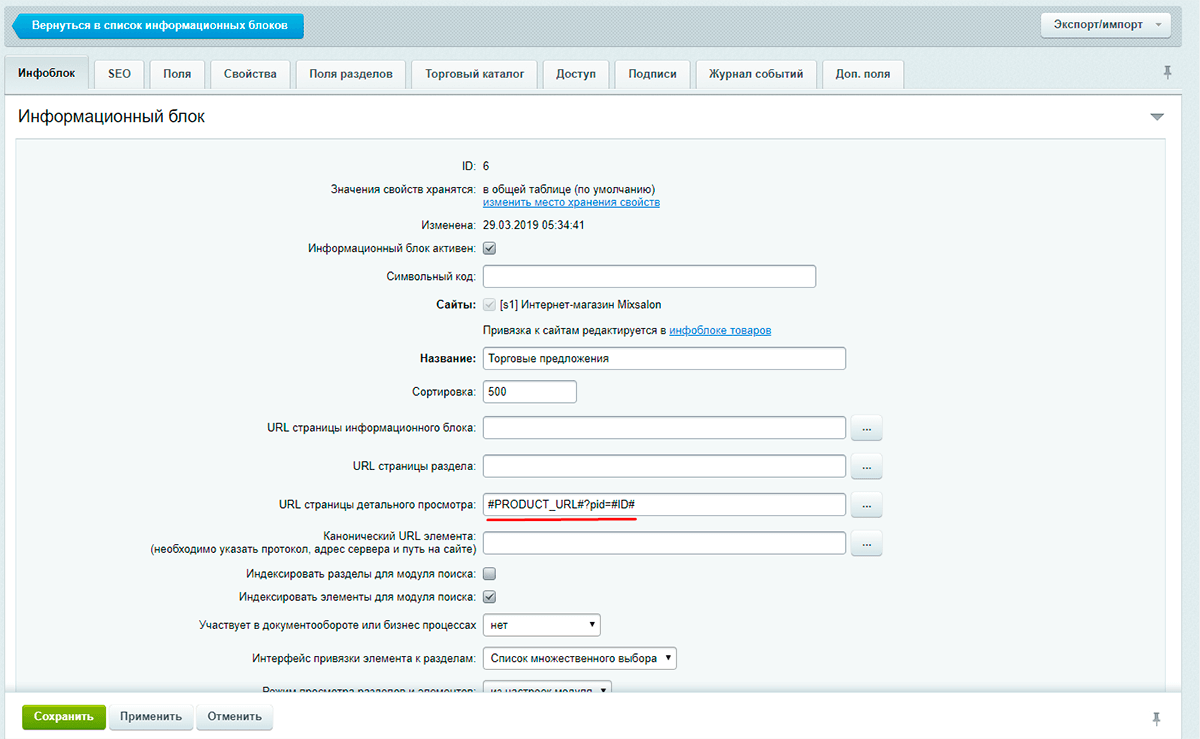Return to the information blocks list
Image resolution: width=1200 pixels, height=739 pixels.
160,26
